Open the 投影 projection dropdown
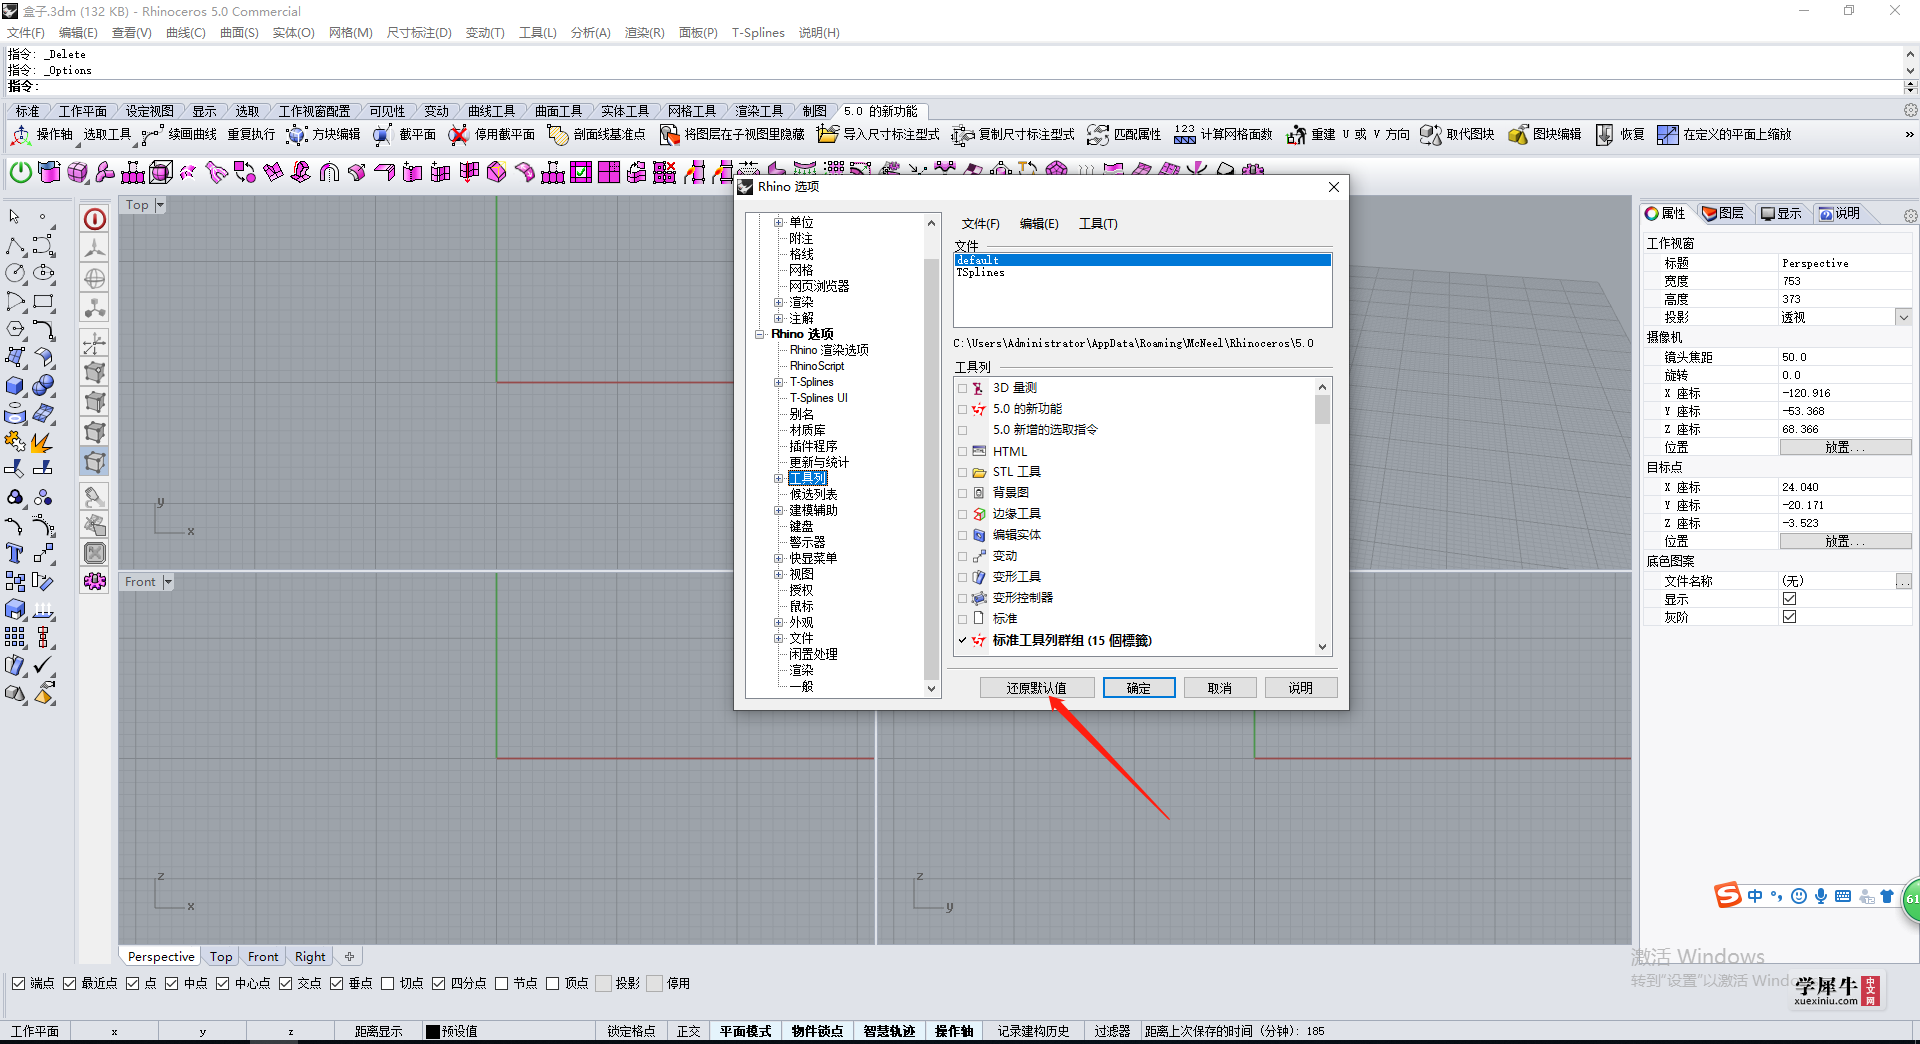The image size is (1920, 1044). click(1903, 317)
